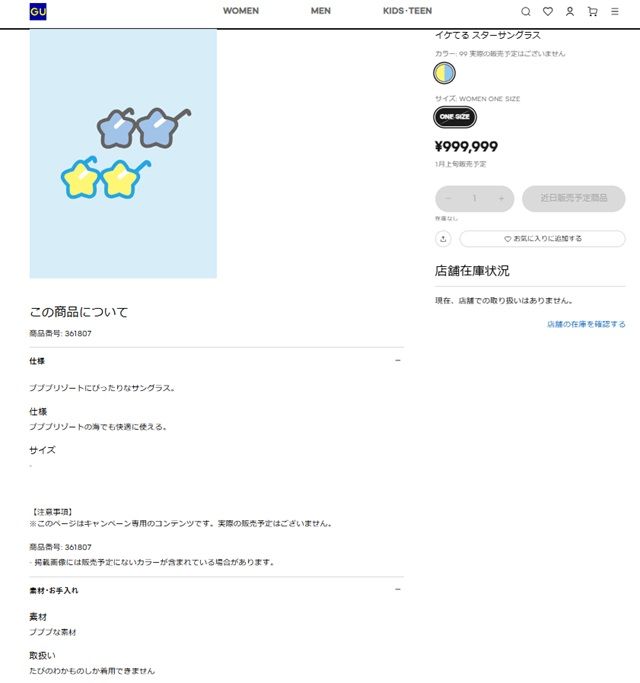The image size is (640, 683).
Task: Open the search magnifier icon
Action: point(526,12)
